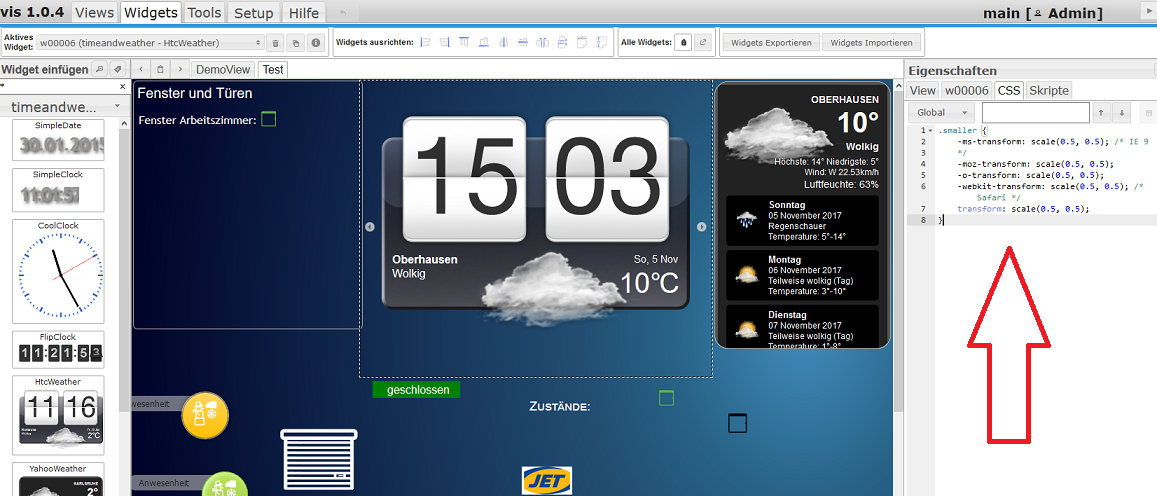This screenshot has width=1157, height=496.
Task: Toggle the green square under Zustände
Action: tap(666, 398)
